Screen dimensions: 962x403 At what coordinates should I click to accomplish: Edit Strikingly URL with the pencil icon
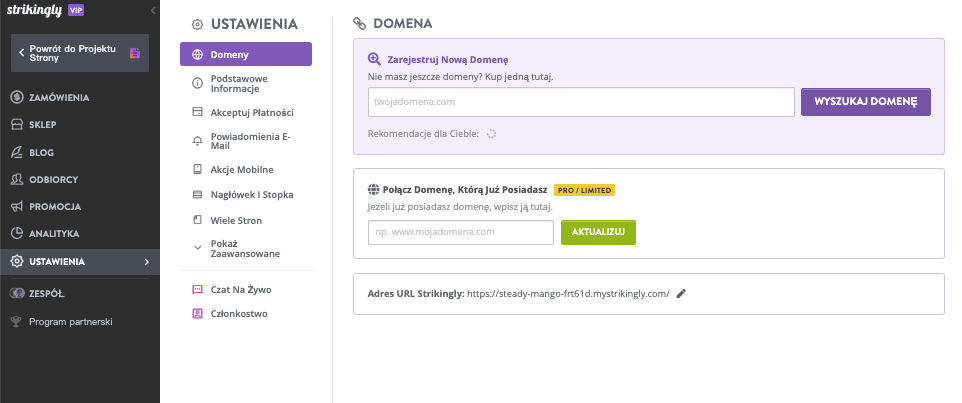[x=680, y=294]
